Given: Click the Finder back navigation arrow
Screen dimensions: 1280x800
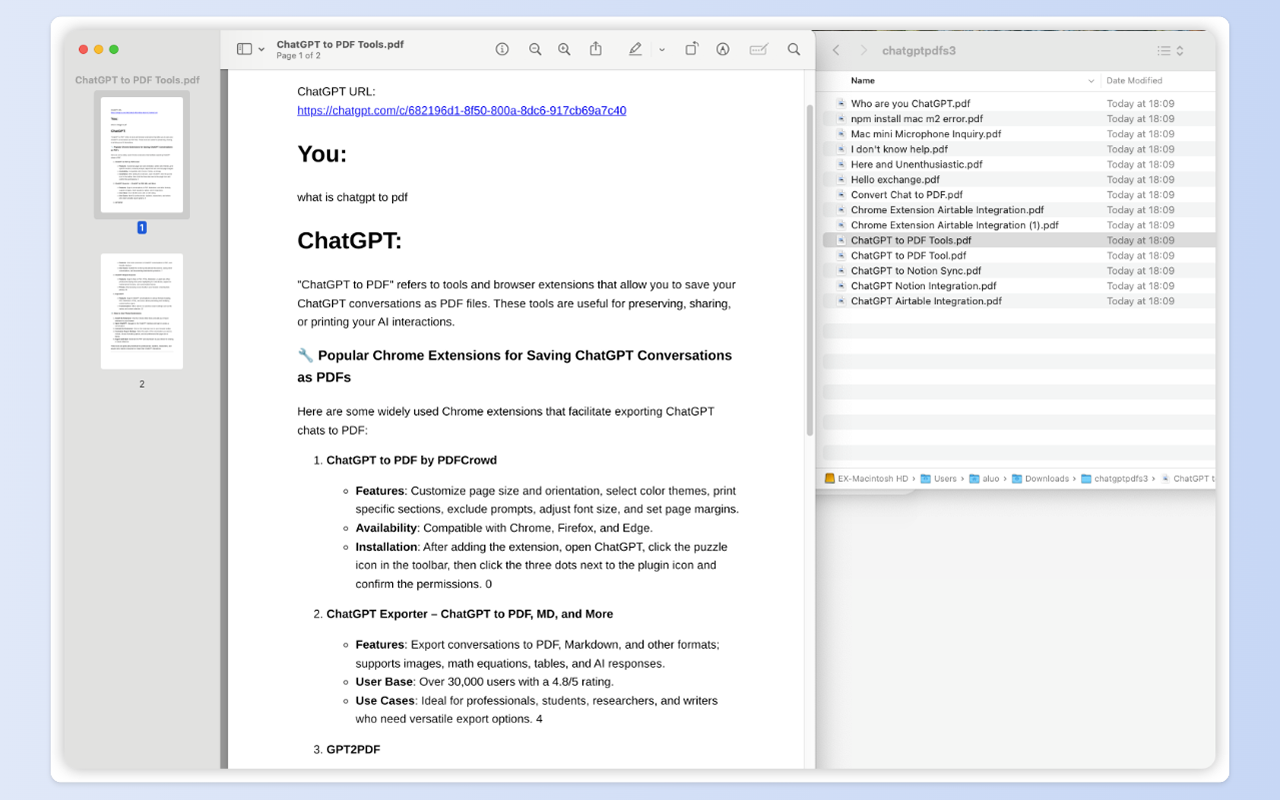Looking at the screenshot, I should tap(836, 48).
